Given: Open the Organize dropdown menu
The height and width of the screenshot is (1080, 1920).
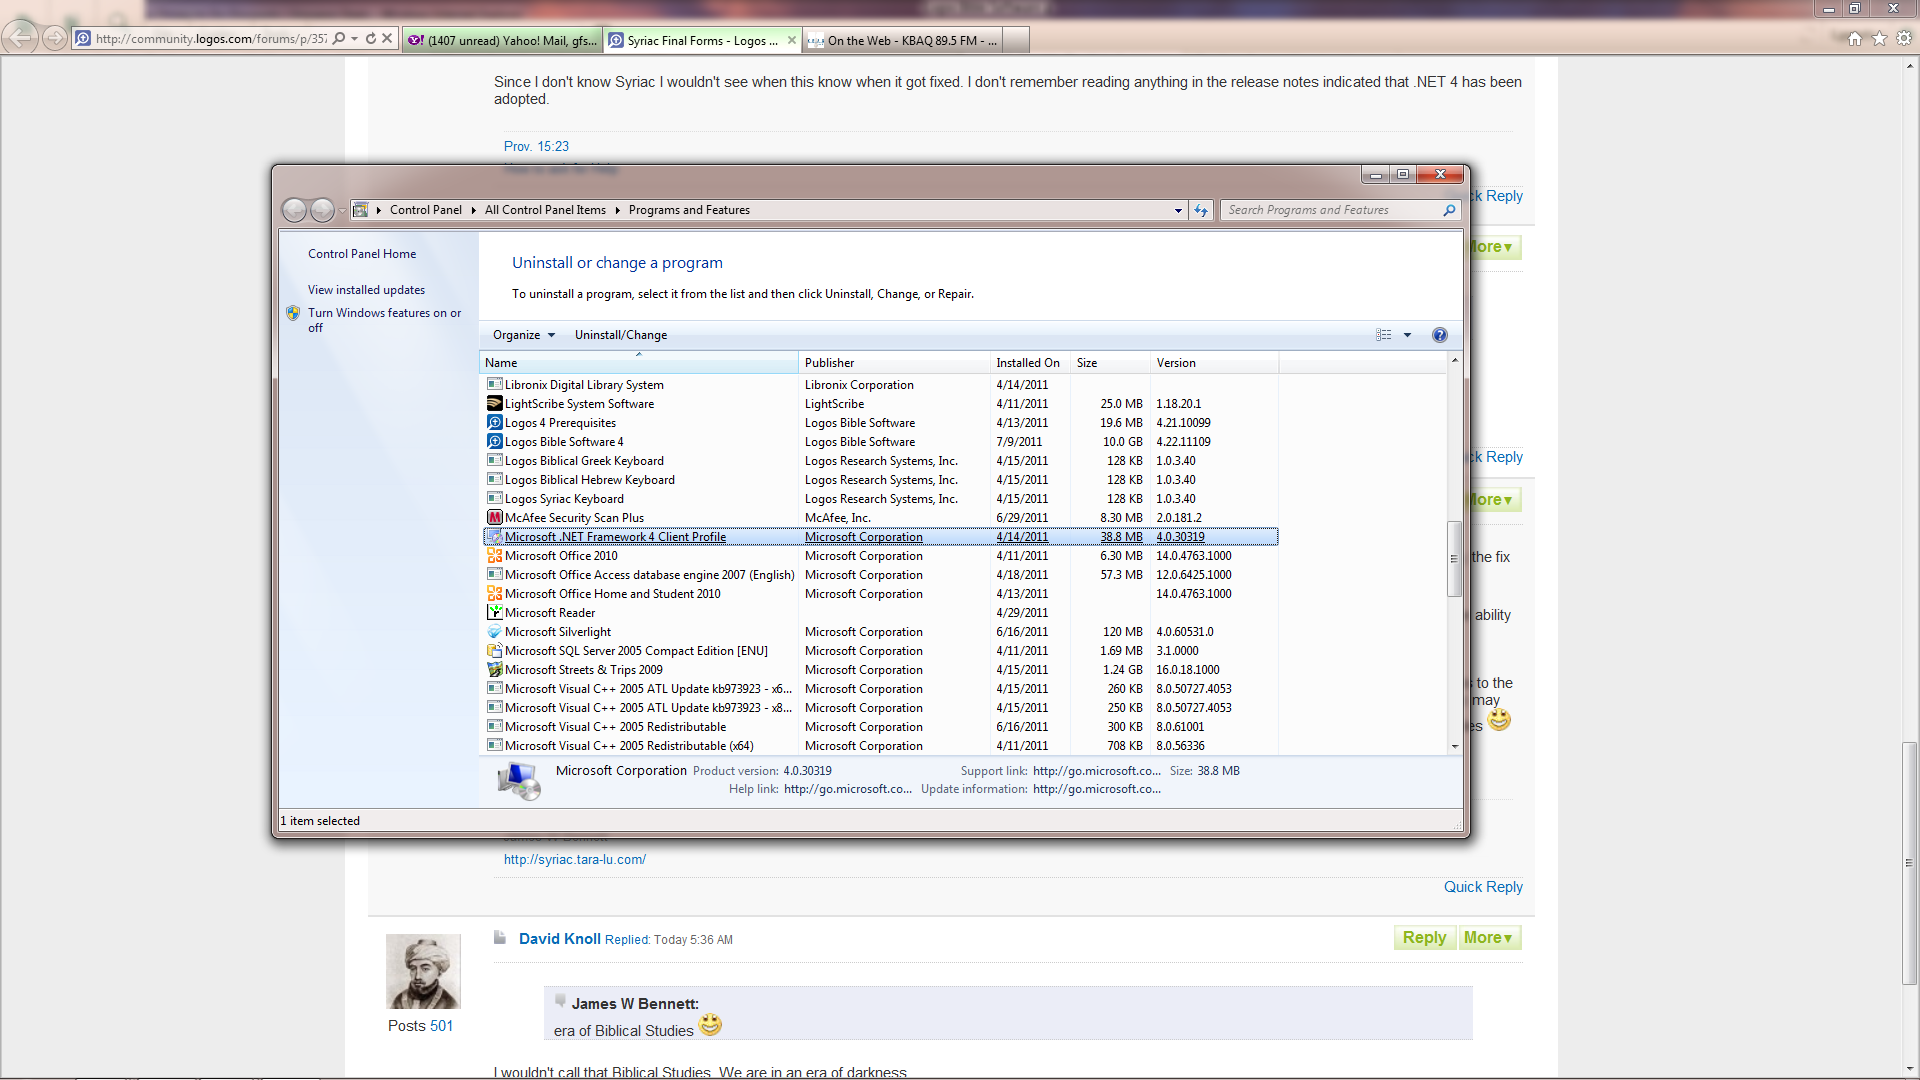Looking at the screenshot, I should (523, 335).
